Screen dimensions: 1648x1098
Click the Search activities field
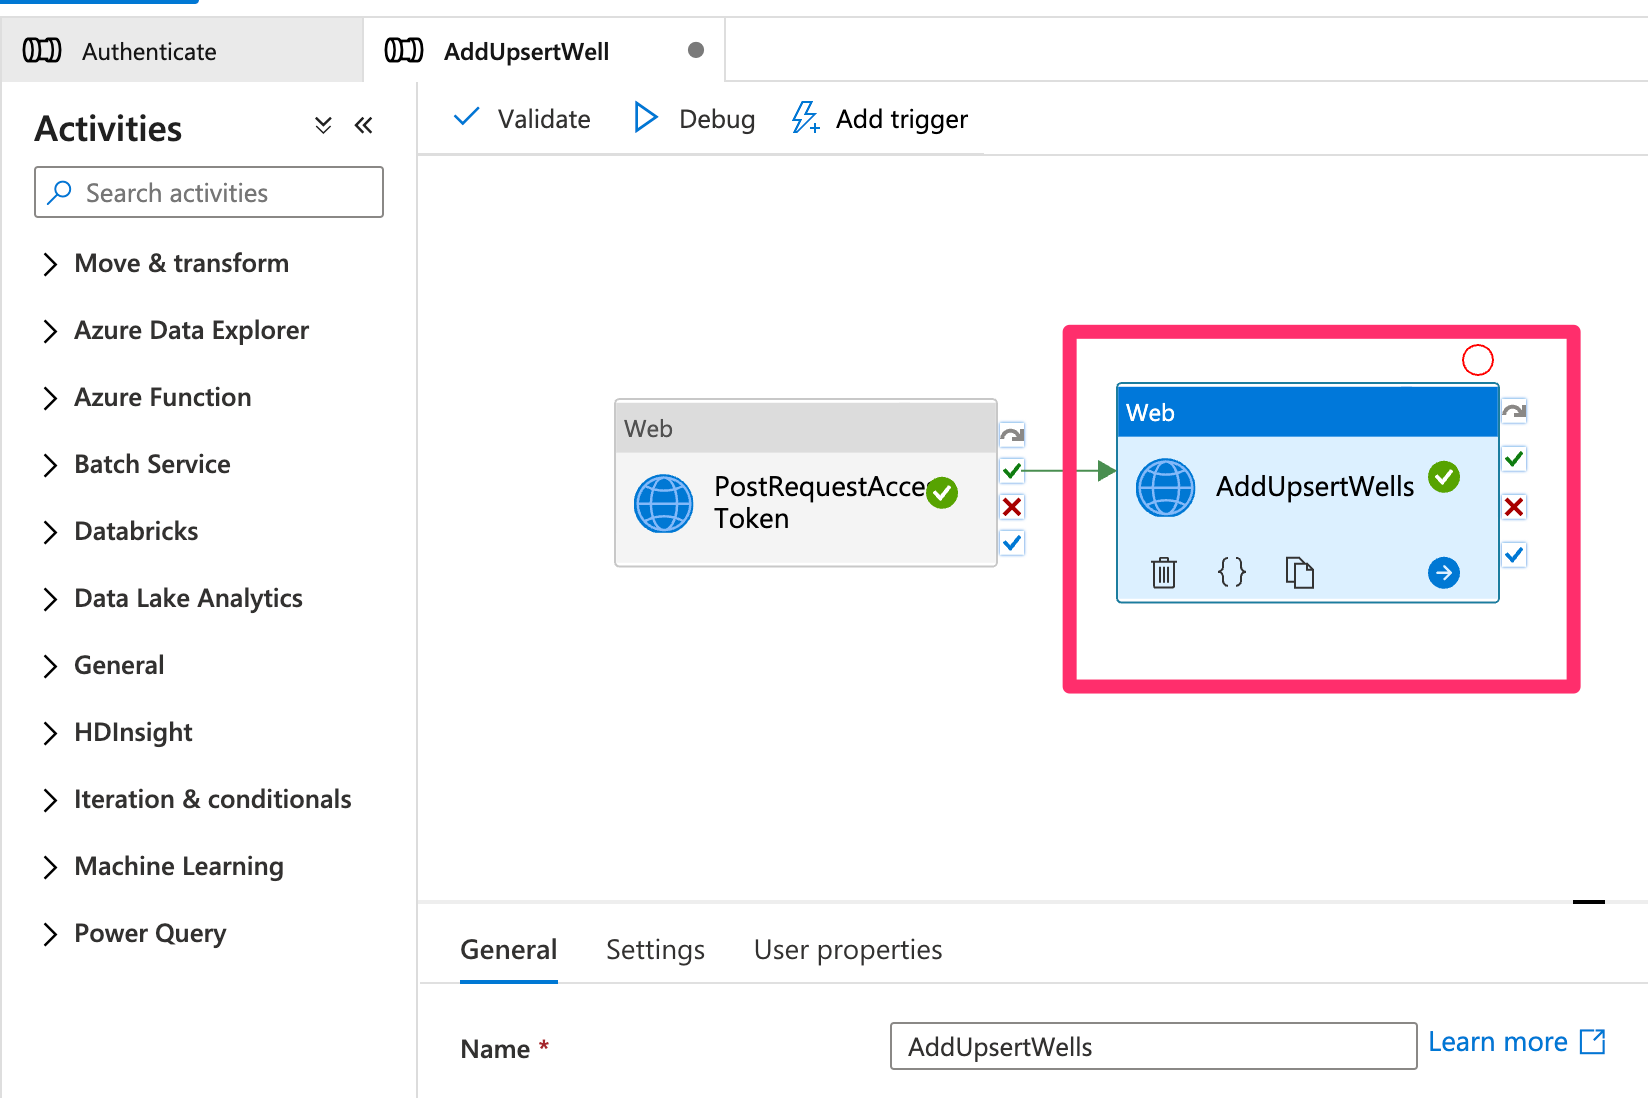[209, 192]
